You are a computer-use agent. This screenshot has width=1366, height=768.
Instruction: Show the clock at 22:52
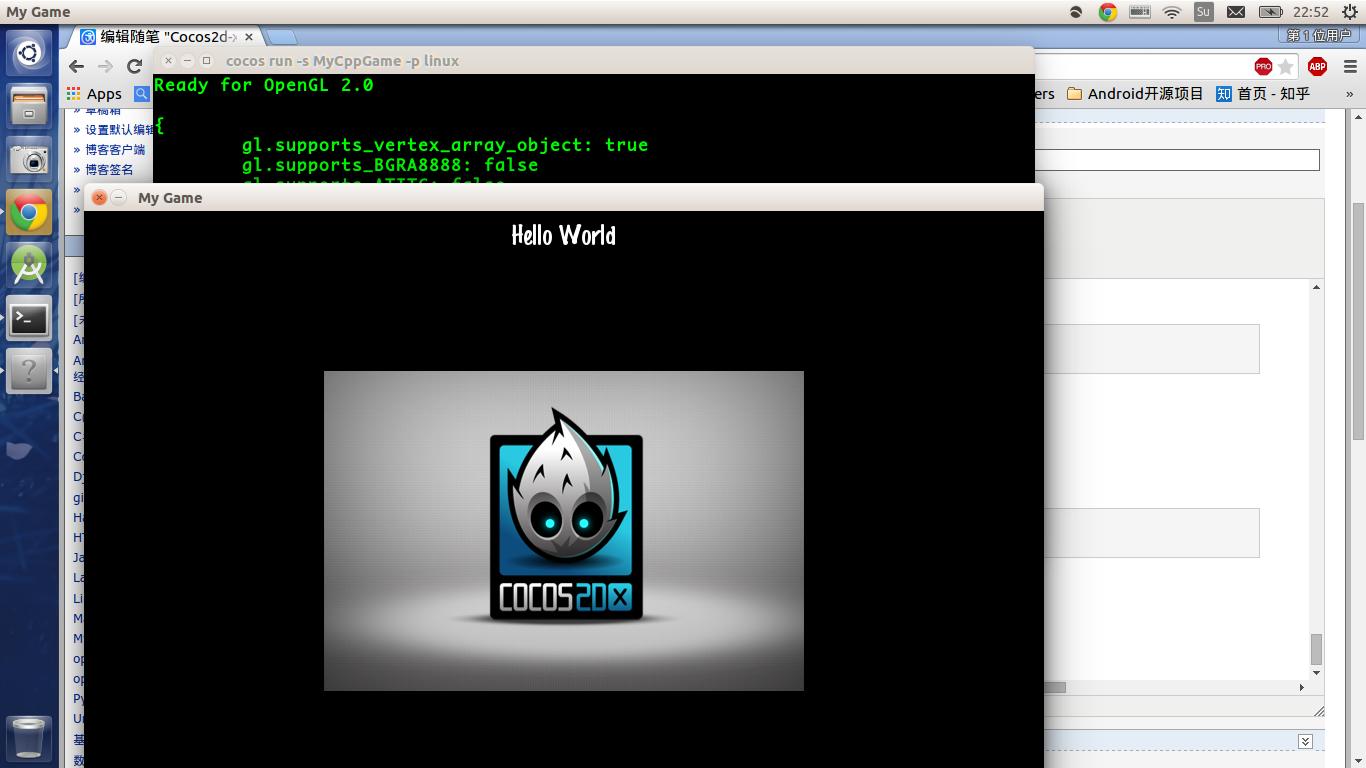click(x=1310, y=12)
